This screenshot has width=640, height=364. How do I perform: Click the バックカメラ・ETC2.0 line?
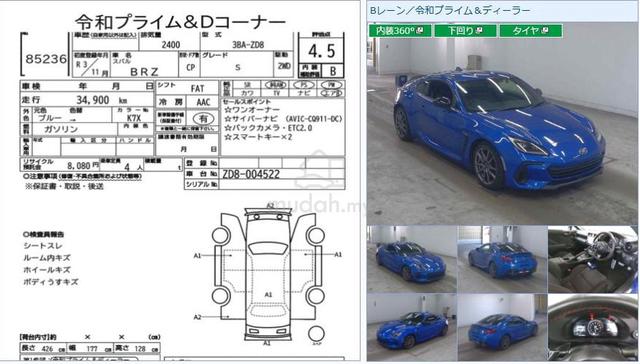[268, 128]
